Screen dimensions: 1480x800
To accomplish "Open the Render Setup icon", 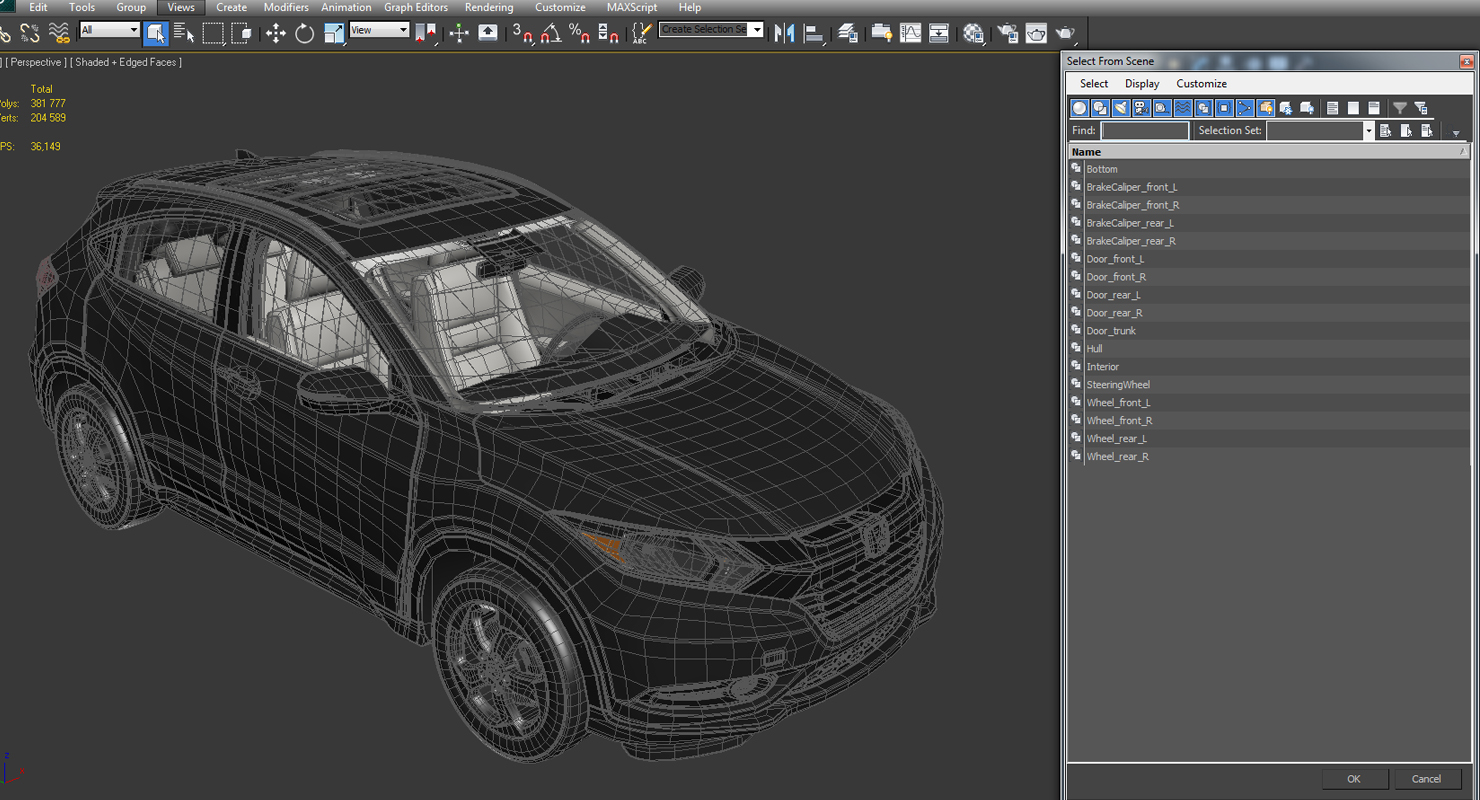I will pyautogui.click(x=1007, y=33).
